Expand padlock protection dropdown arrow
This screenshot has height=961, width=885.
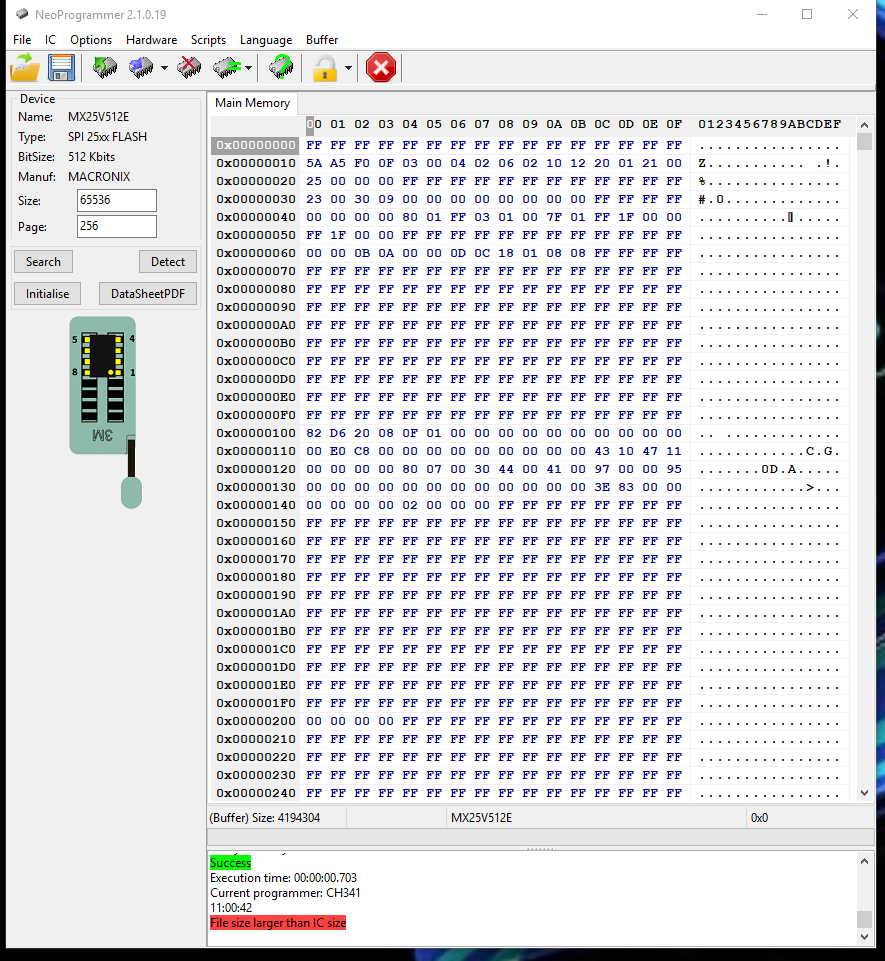[x=348, y=67]
